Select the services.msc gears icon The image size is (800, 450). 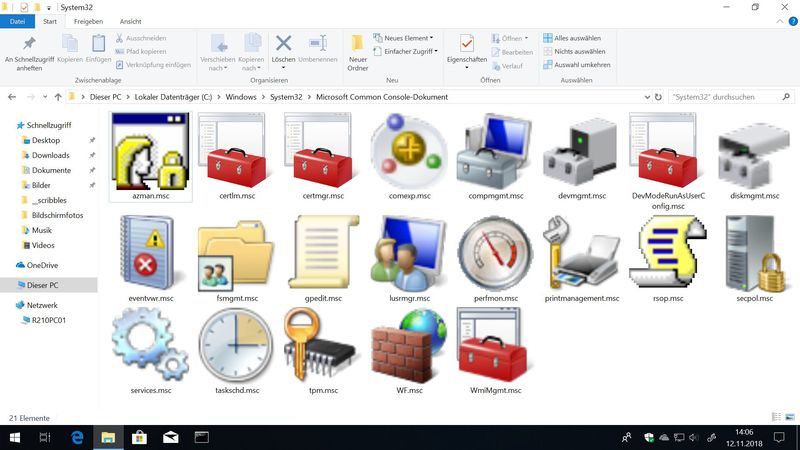click(151, 345)
